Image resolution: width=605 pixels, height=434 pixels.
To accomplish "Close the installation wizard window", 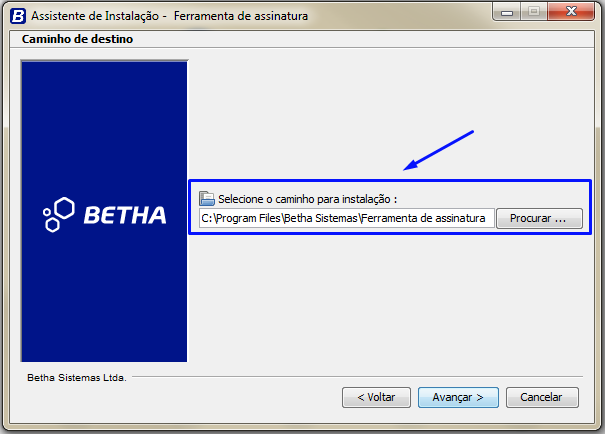I will click(571, 12).
